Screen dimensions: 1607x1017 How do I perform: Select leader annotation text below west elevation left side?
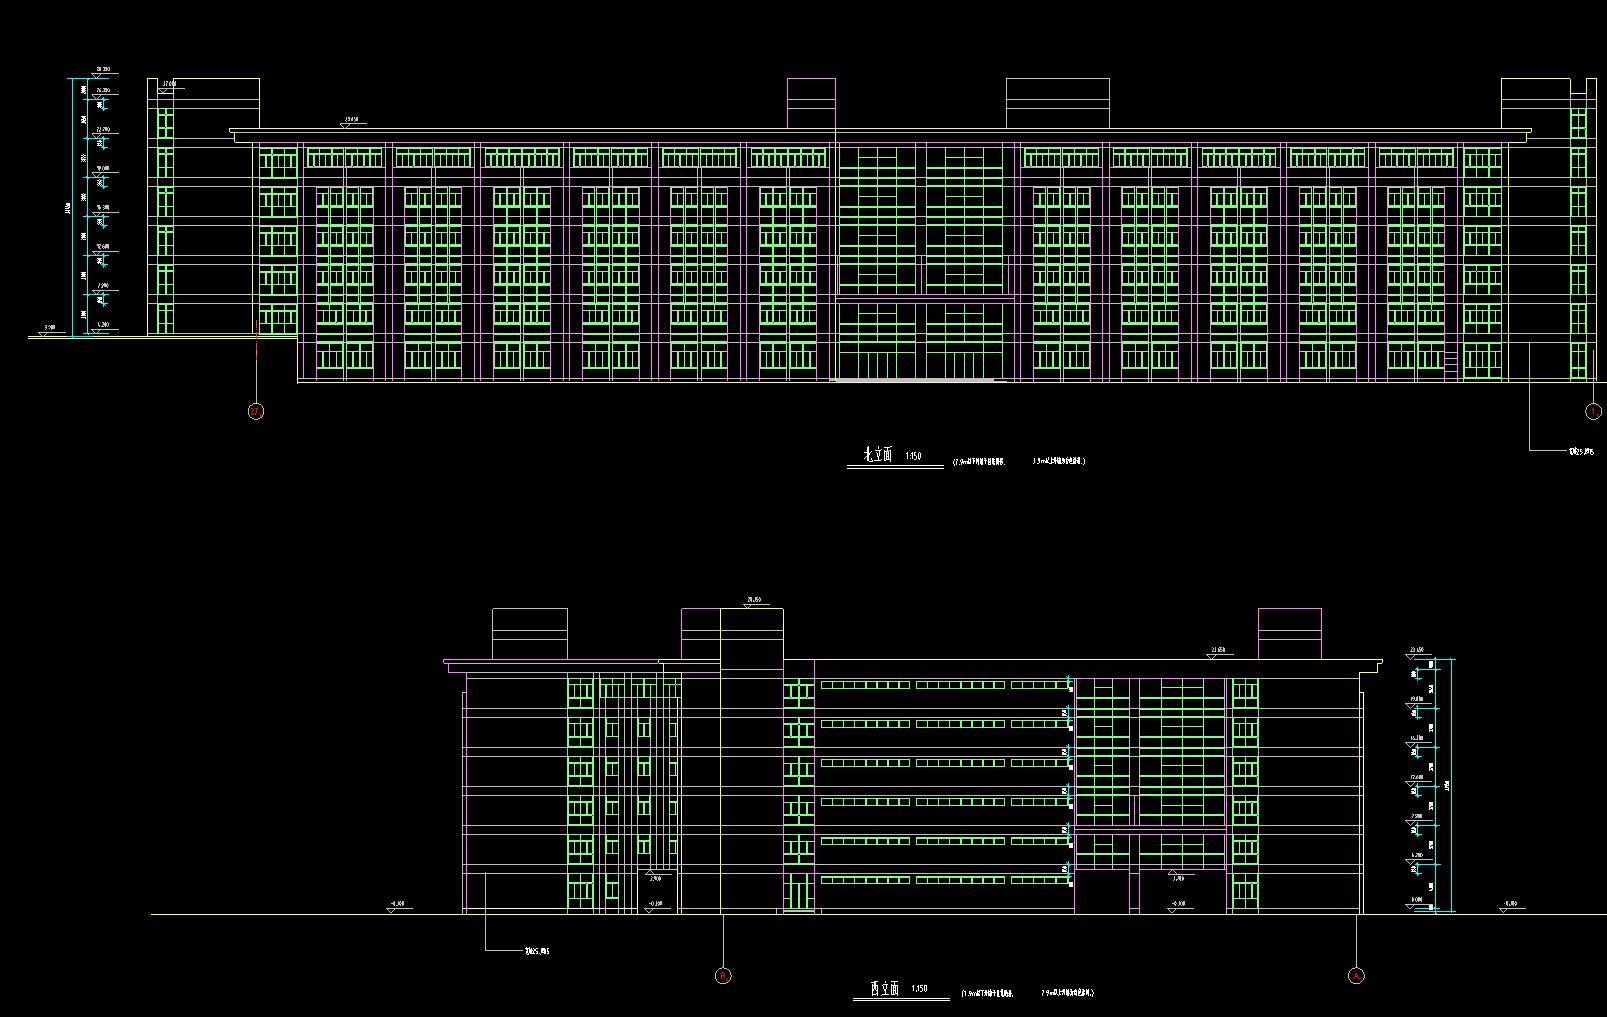click(x=537, y=951)
